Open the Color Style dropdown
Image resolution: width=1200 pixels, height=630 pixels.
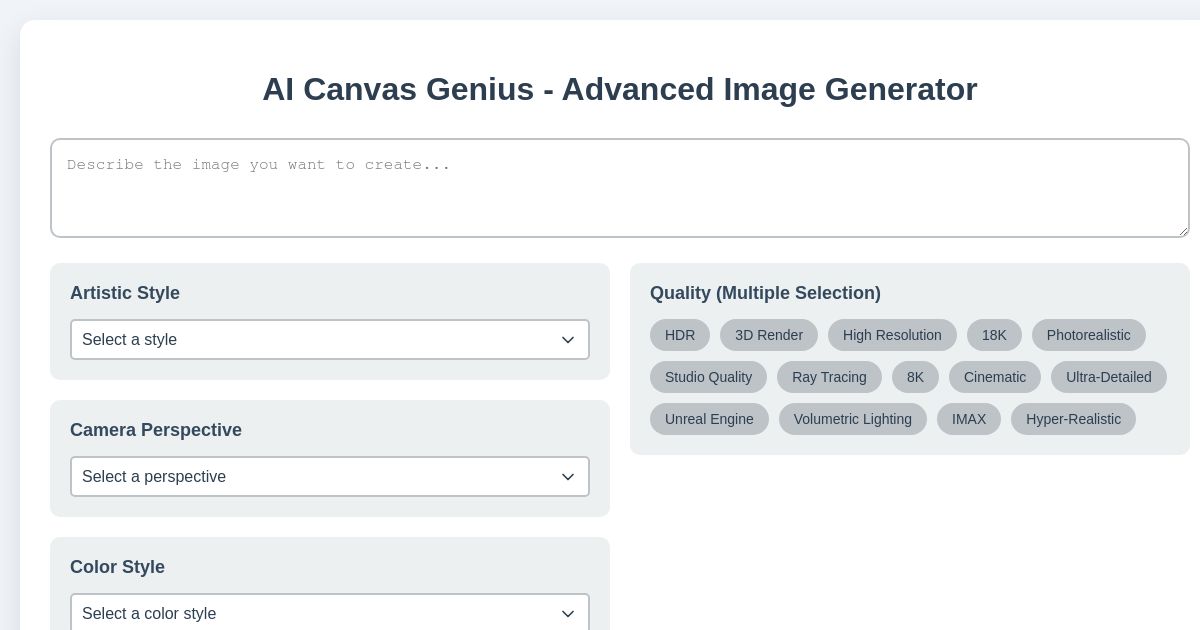tap(330, 614)
